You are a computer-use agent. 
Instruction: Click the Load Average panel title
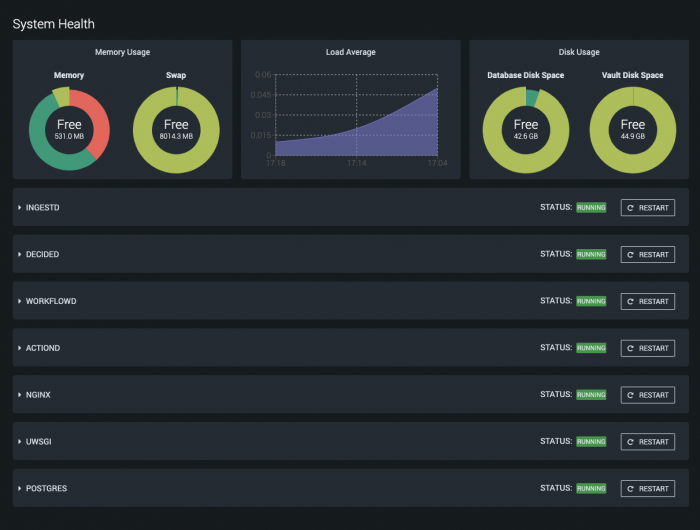[350, 52]
